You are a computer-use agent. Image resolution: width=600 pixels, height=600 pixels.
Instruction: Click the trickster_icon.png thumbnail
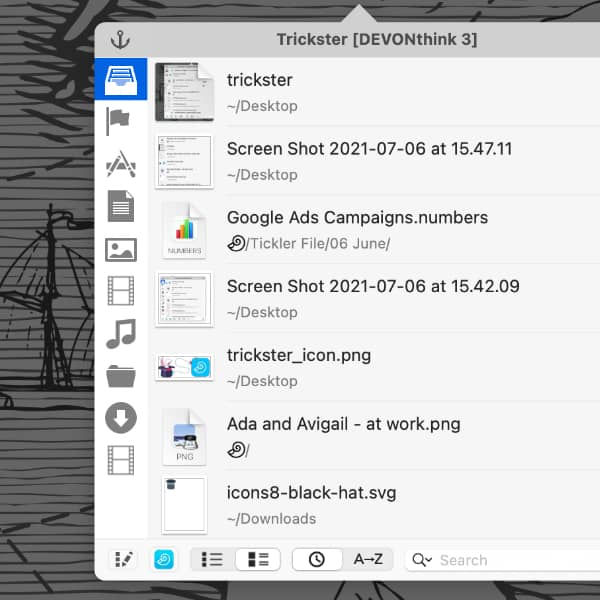coord(184,368)
